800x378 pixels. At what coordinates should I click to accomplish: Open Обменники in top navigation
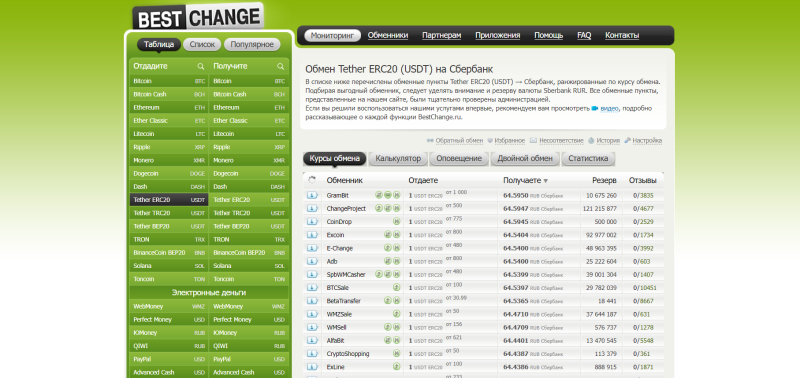(388, 35)
